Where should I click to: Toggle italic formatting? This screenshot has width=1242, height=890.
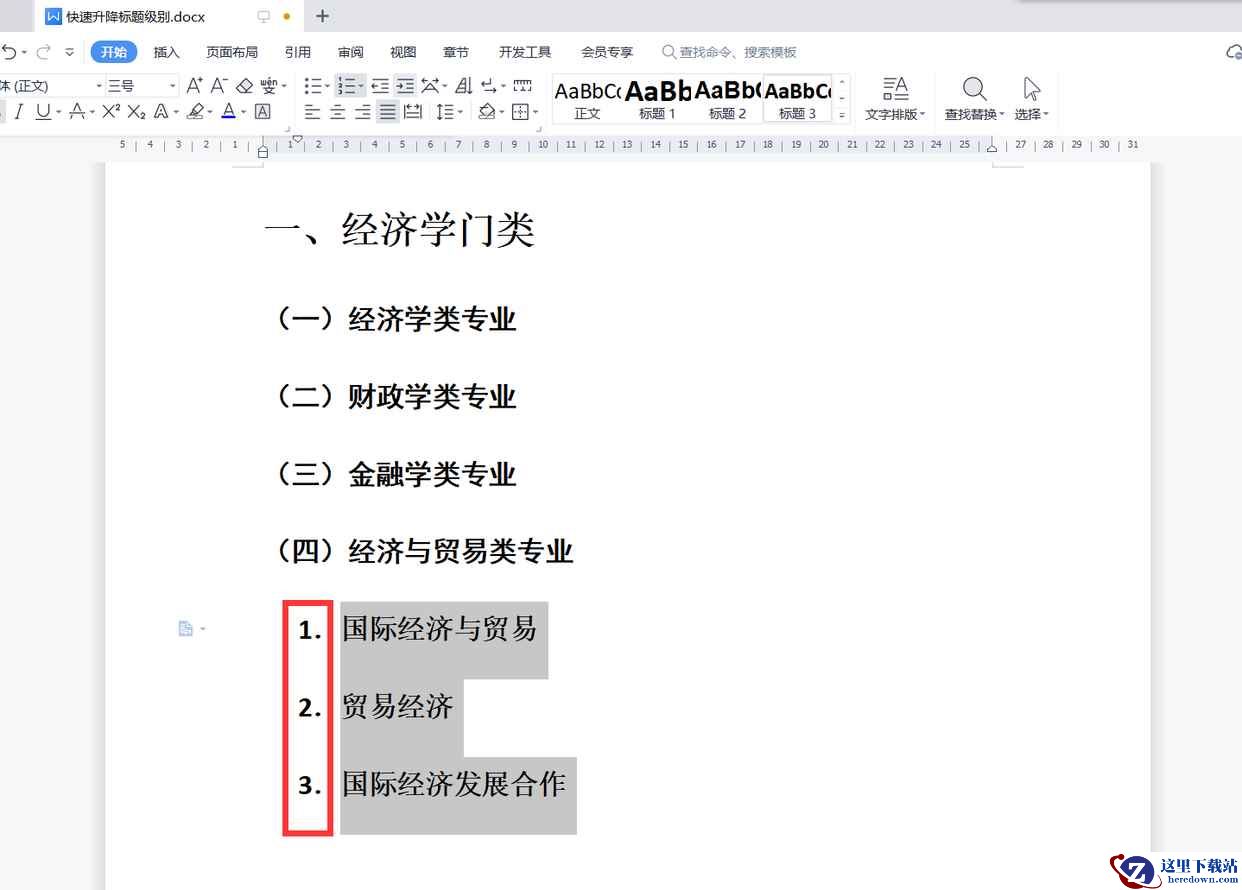pyautogui.click(x=18, y=112)
